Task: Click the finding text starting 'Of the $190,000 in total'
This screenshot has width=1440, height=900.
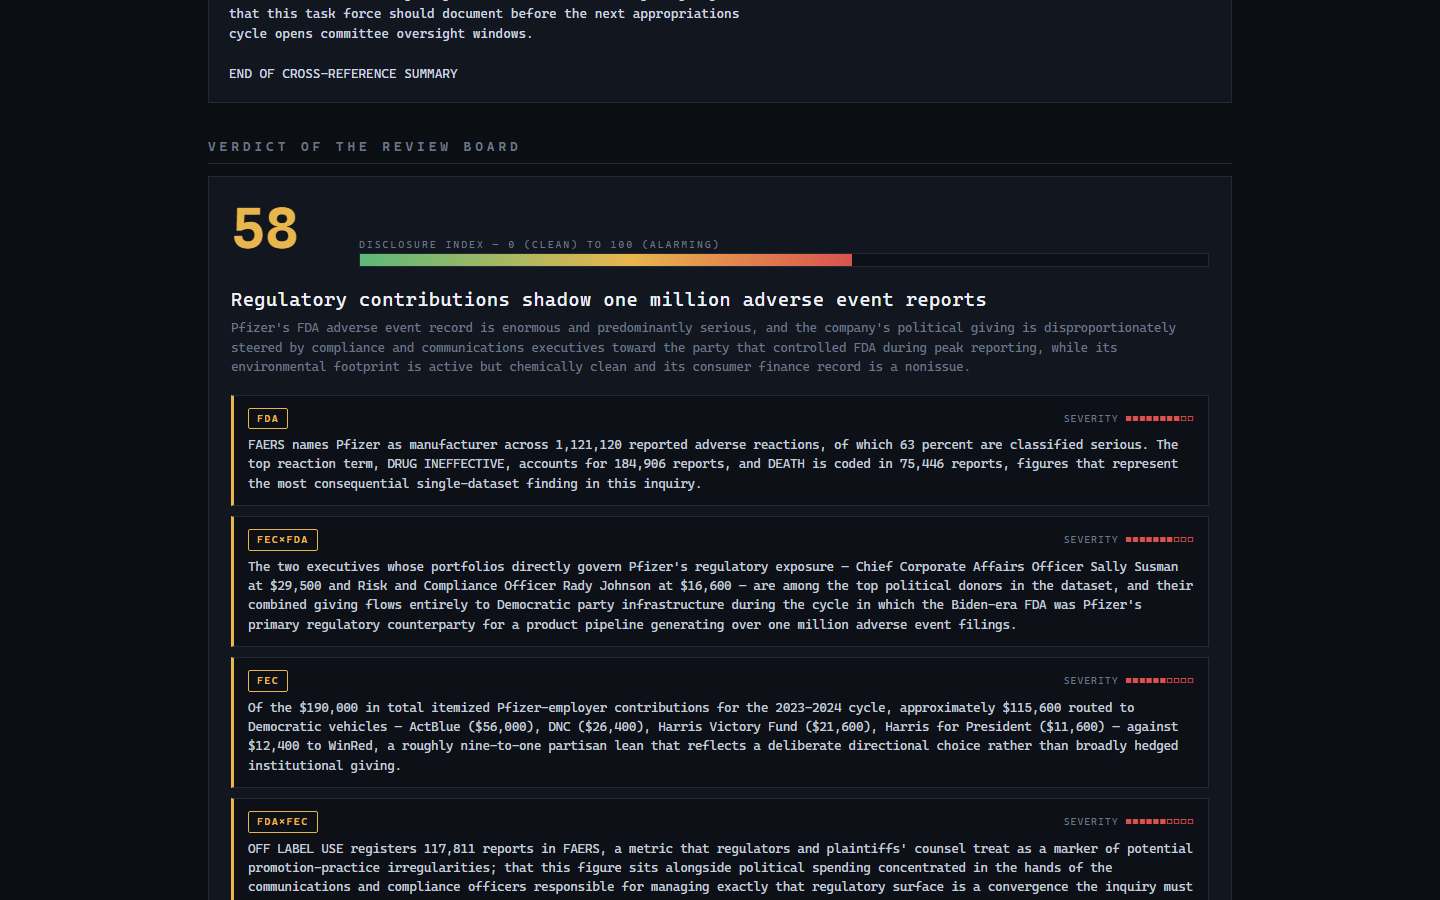Action: coord(713,737)
